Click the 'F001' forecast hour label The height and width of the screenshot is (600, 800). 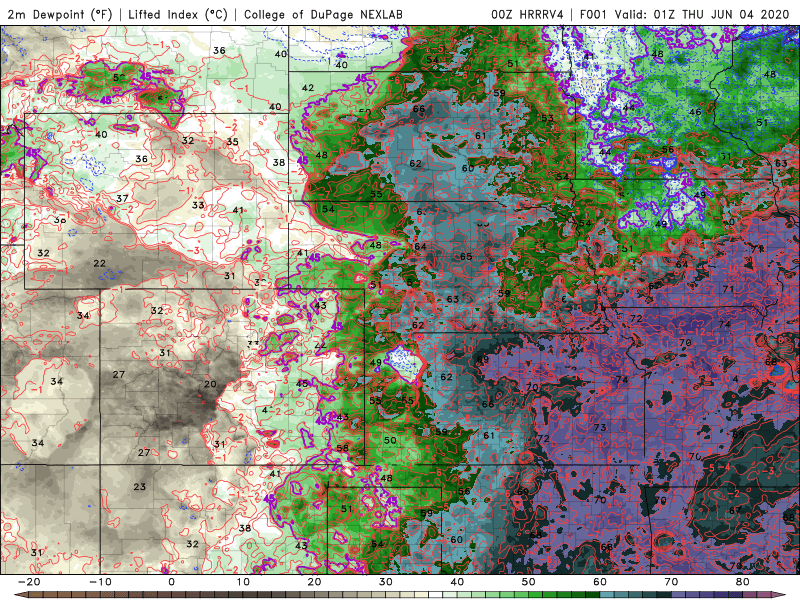(x=594, y=14)
